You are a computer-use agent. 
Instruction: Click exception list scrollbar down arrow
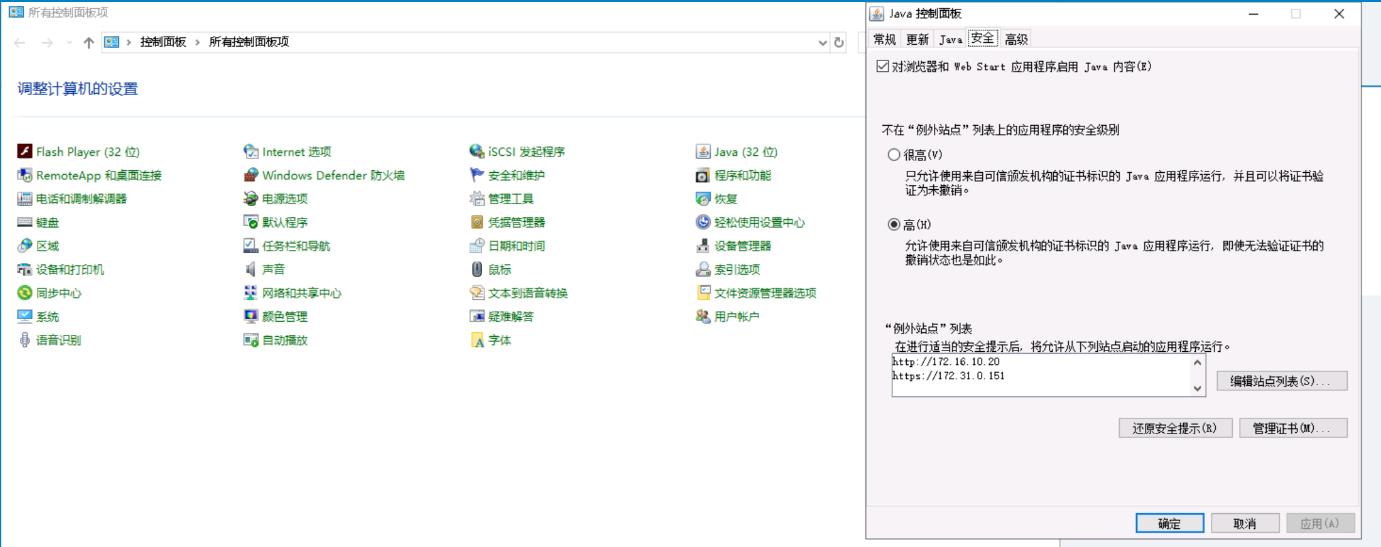point(1199,388)
